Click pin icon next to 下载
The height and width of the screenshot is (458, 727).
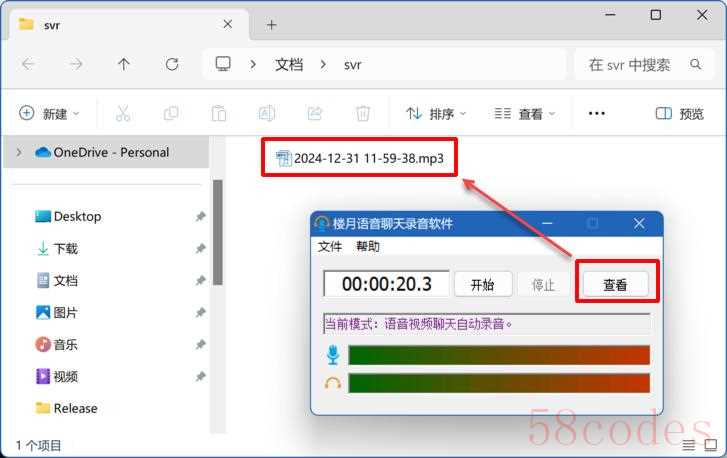coord(200,249)
